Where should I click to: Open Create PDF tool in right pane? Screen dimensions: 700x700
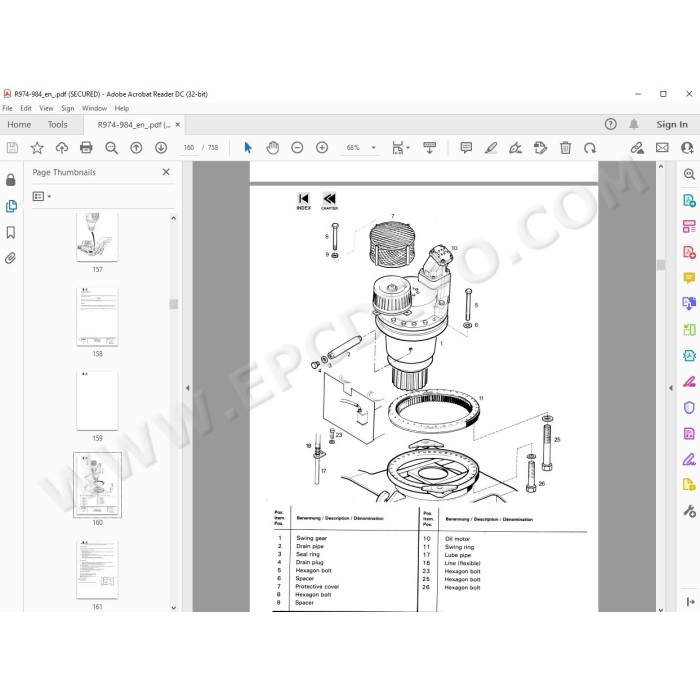(689, 252)
